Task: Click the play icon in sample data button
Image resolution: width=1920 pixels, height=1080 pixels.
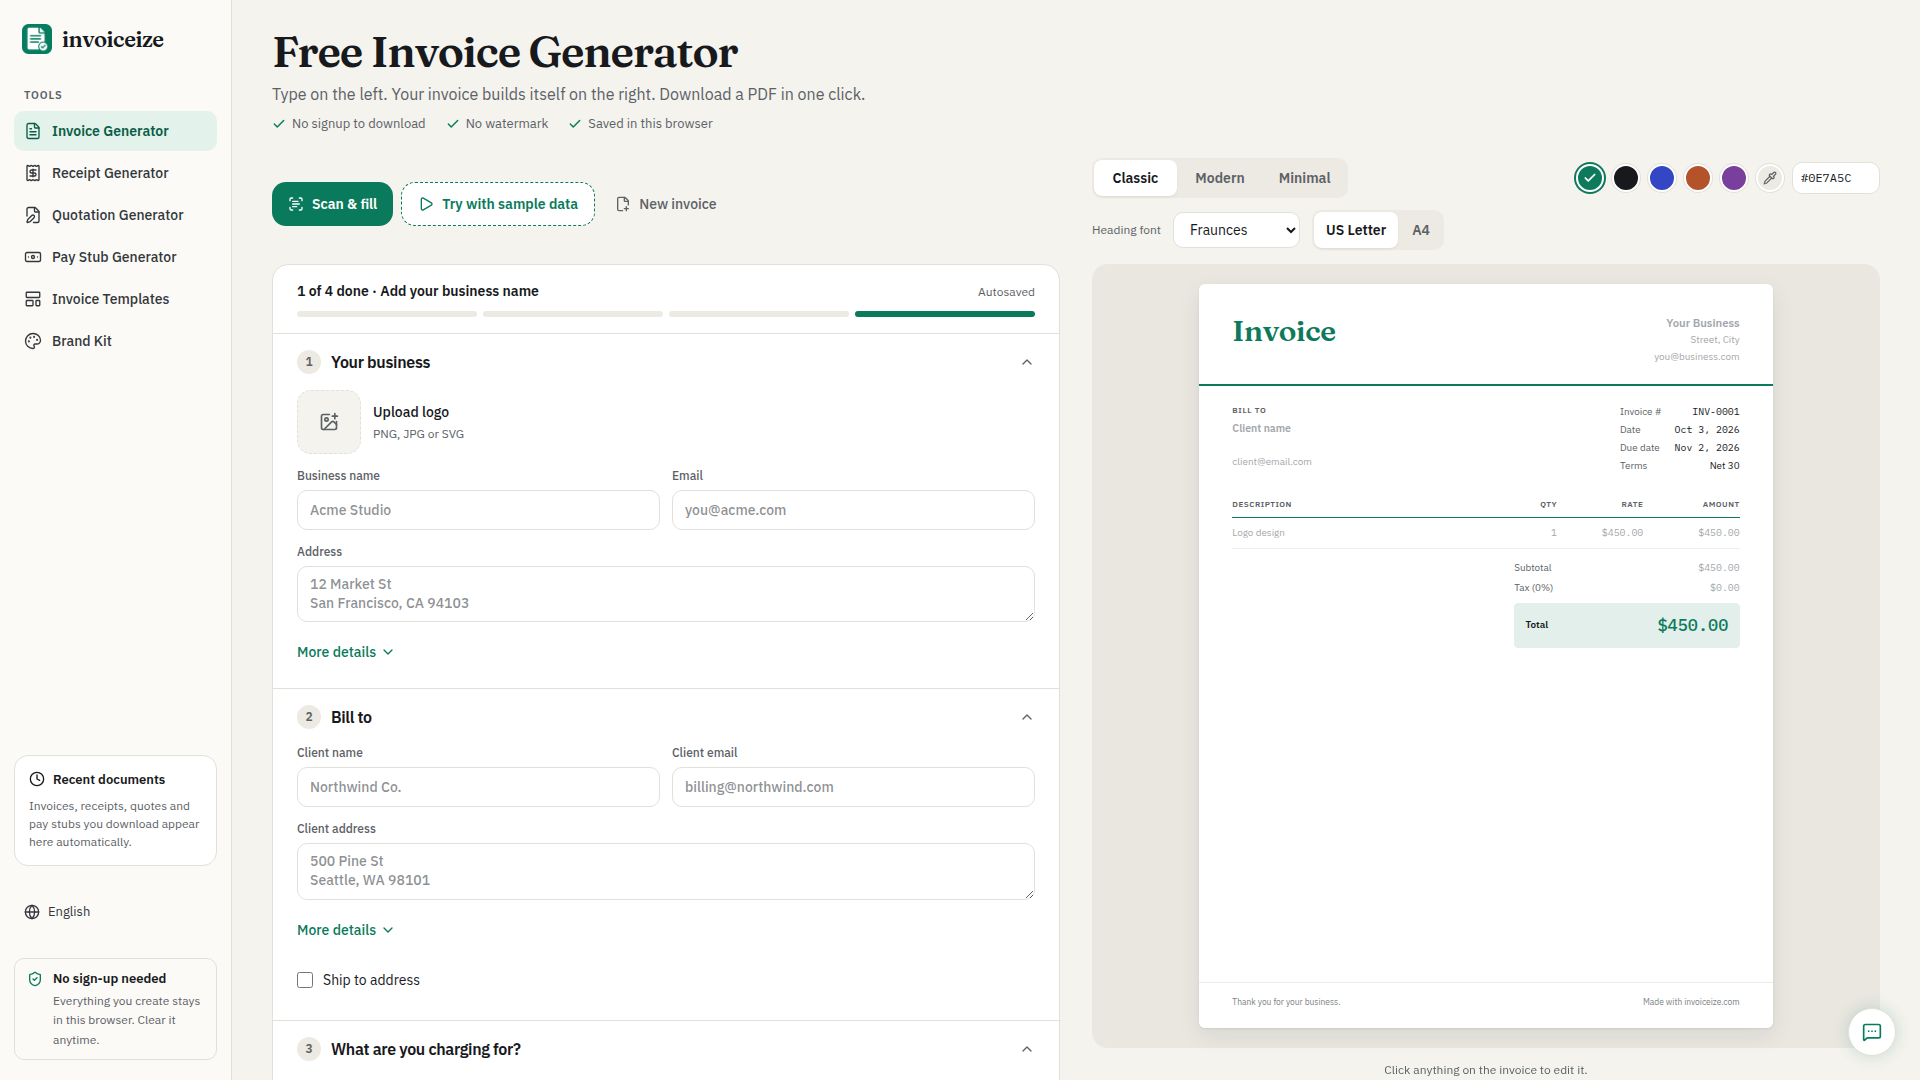Action: pos(426,204)
